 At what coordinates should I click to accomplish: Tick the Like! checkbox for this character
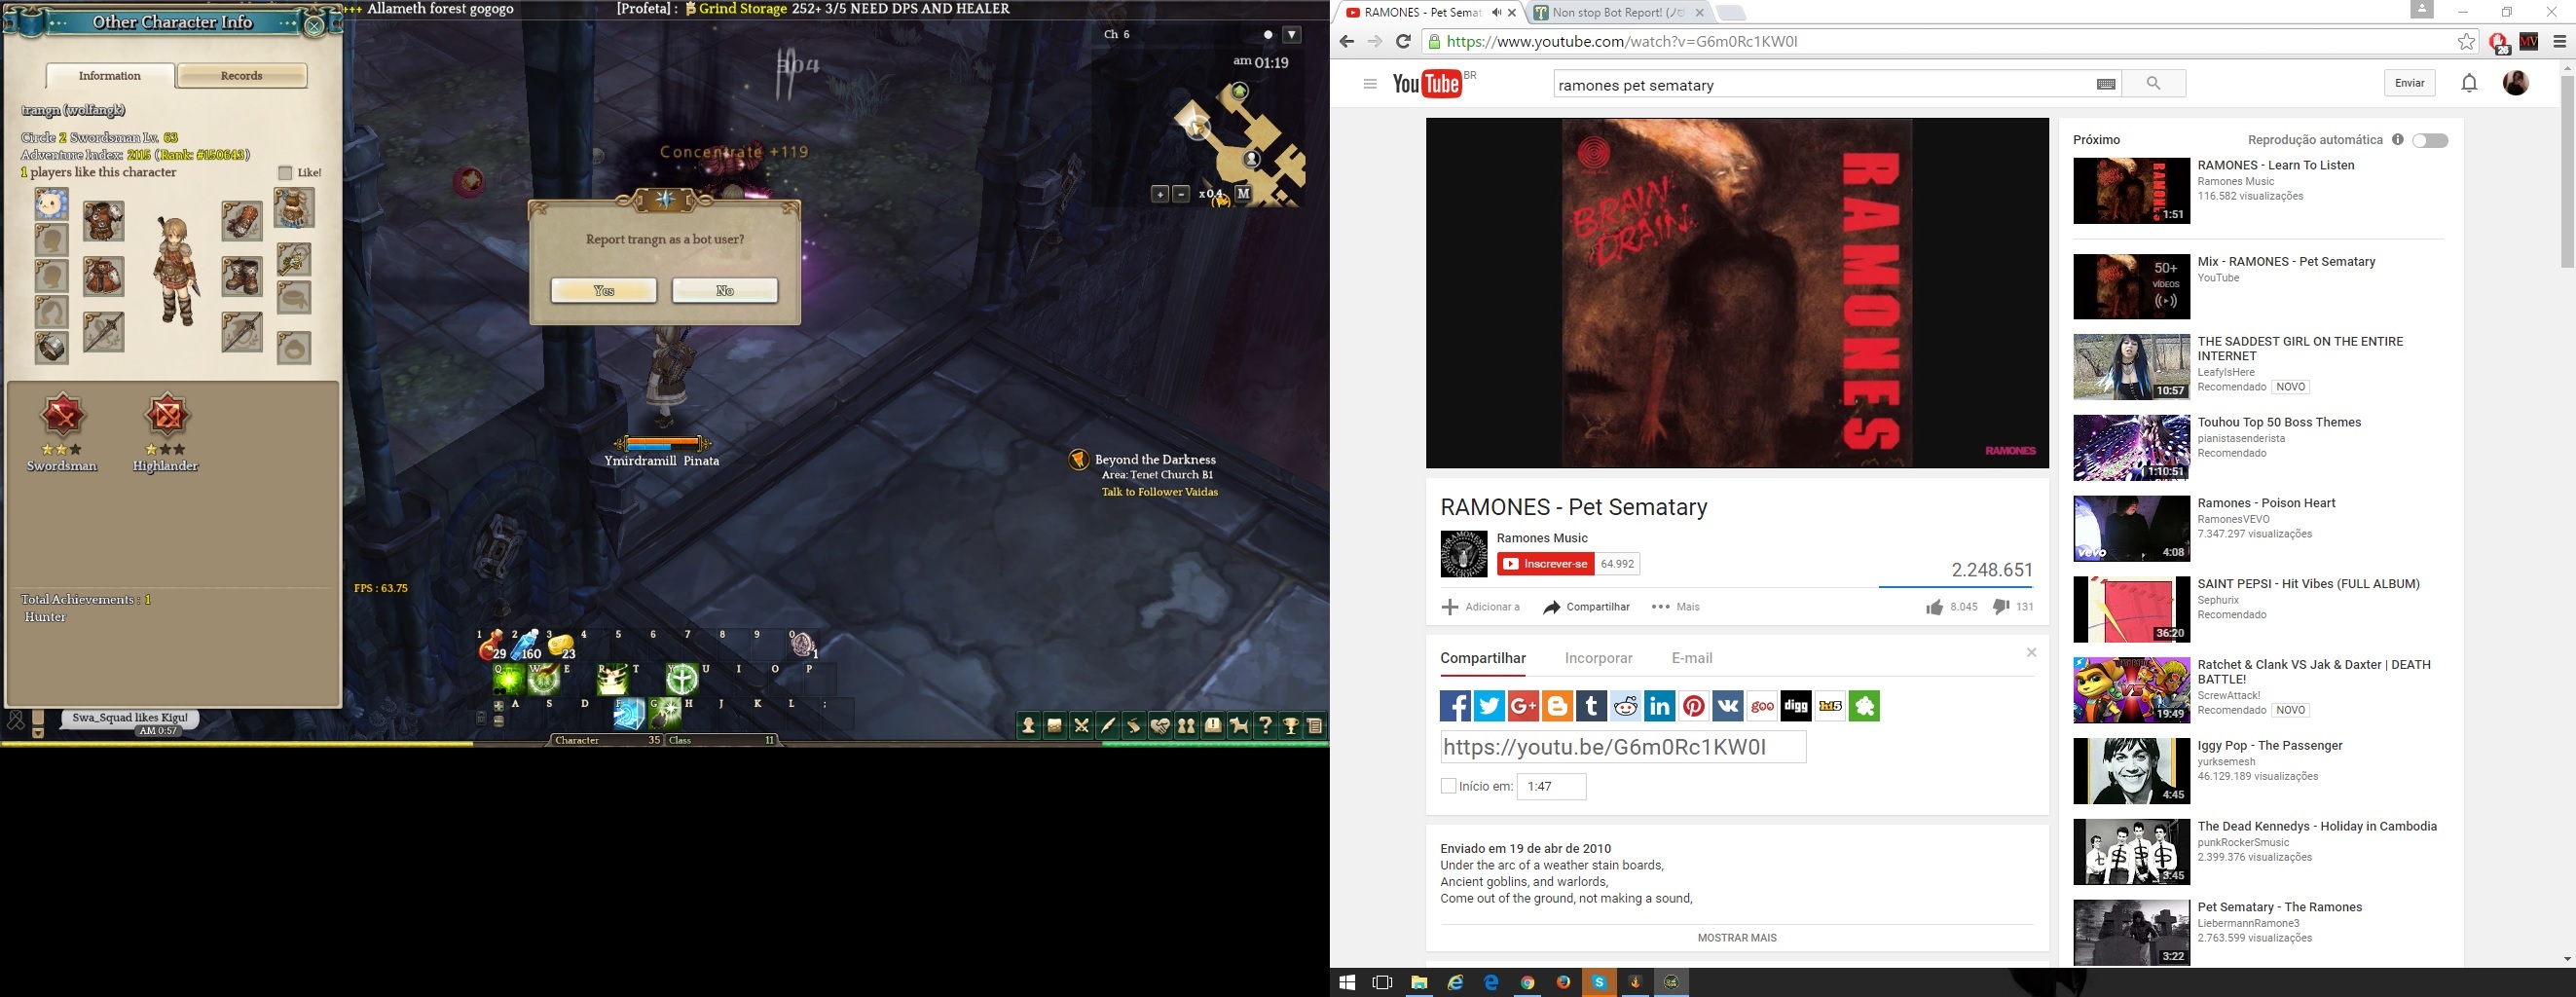[285, 173]
